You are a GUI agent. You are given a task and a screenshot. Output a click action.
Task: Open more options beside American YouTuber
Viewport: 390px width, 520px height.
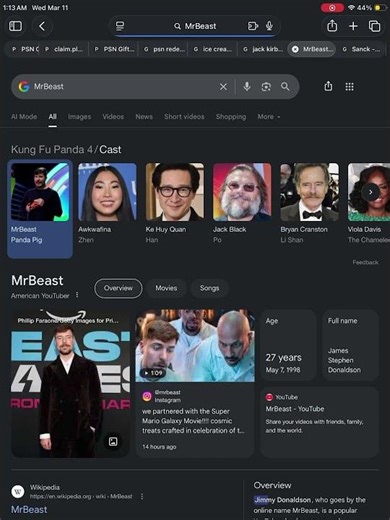pyautogui.click(x=77, y=295)
